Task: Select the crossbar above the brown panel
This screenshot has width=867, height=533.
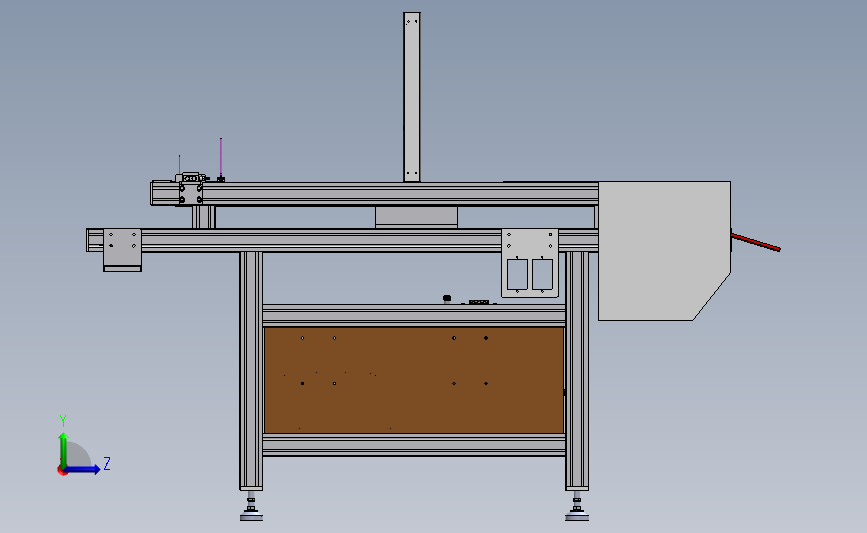Action: coord(414,315)
